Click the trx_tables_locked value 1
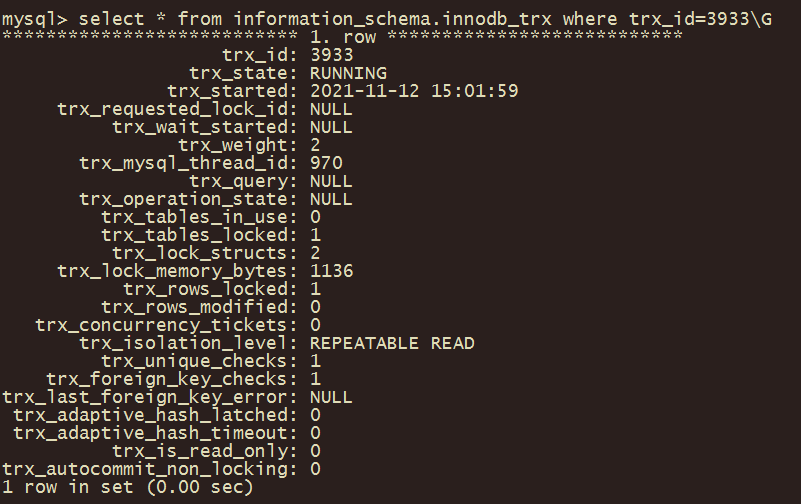801x504 pixels. pos(315,235)
